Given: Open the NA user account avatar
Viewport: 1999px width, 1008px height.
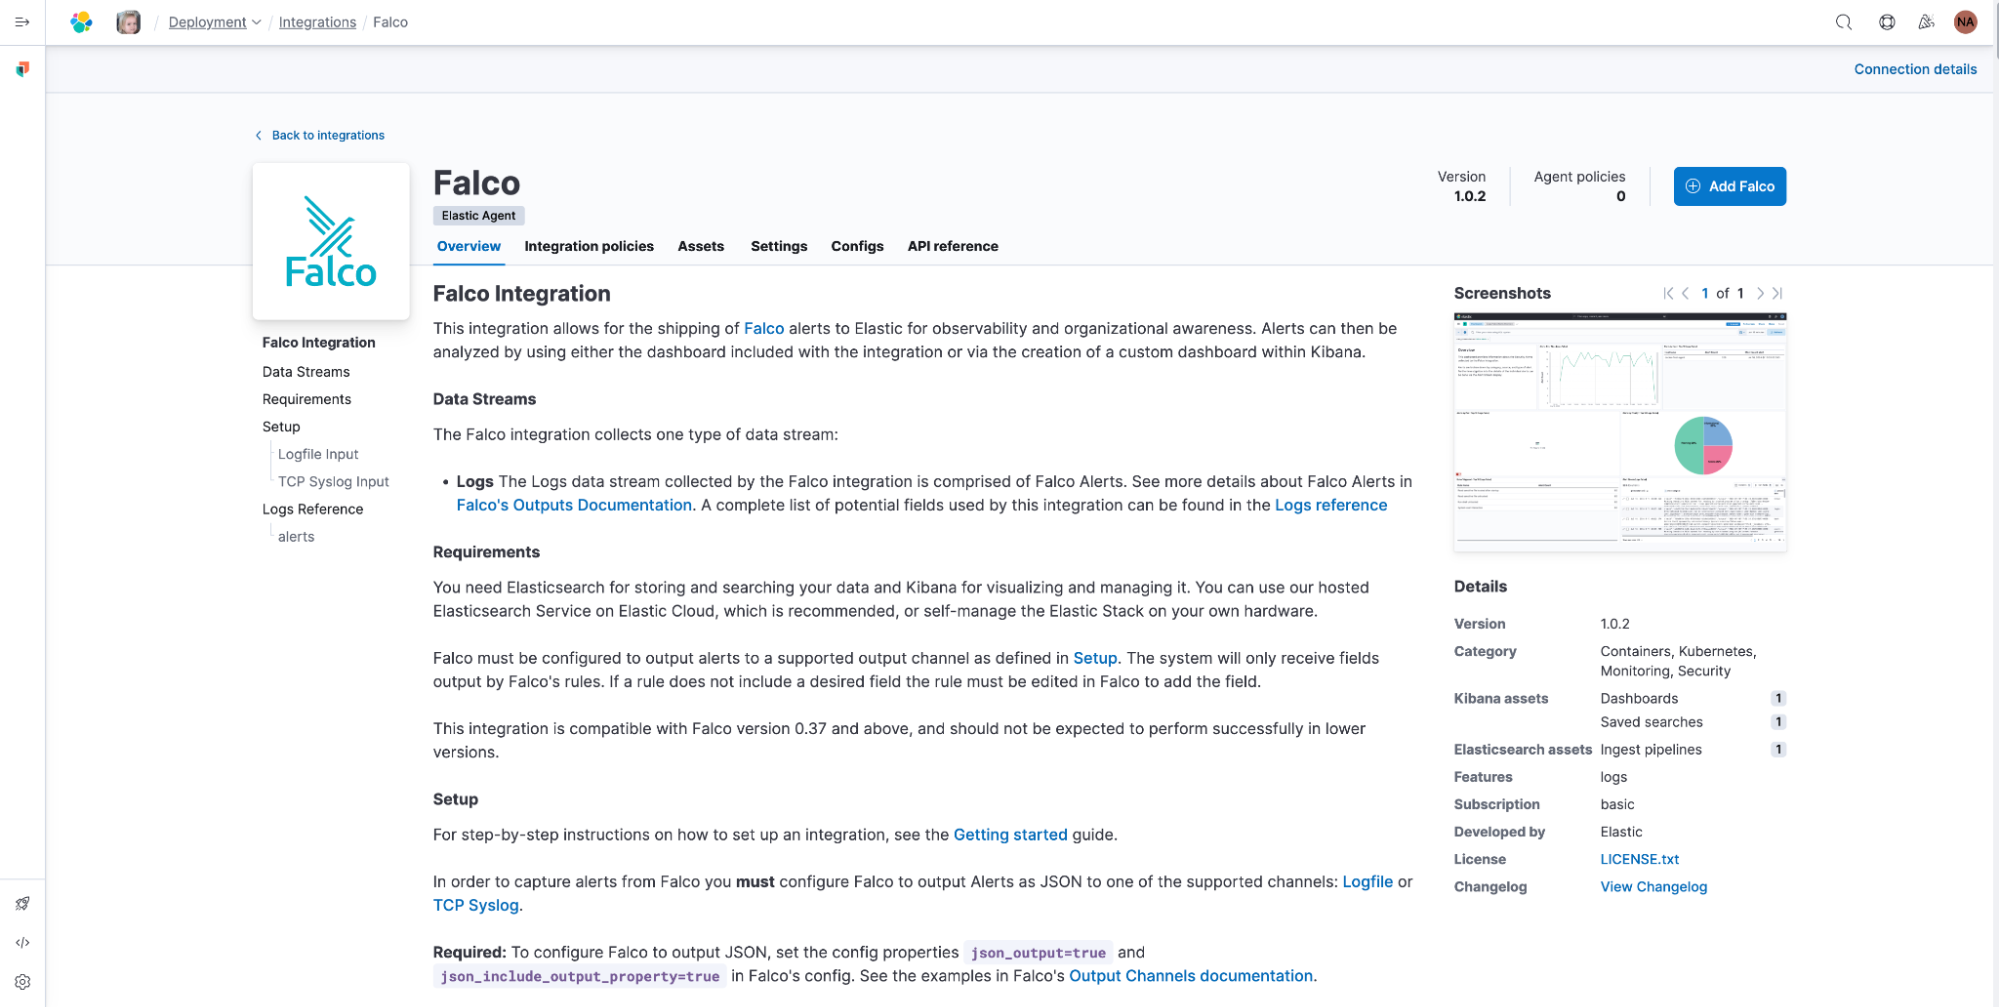Looking at the screenshot, I should (1965, 22).
